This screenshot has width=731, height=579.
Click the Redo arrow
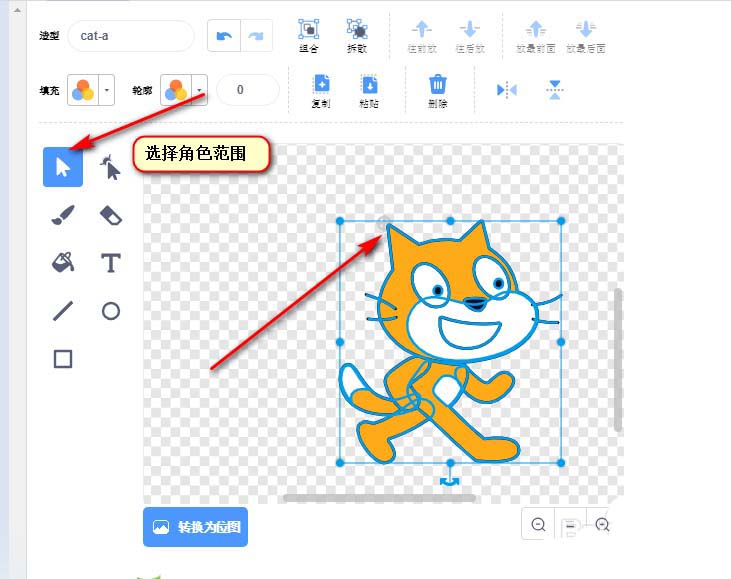(x=256, y=35)
